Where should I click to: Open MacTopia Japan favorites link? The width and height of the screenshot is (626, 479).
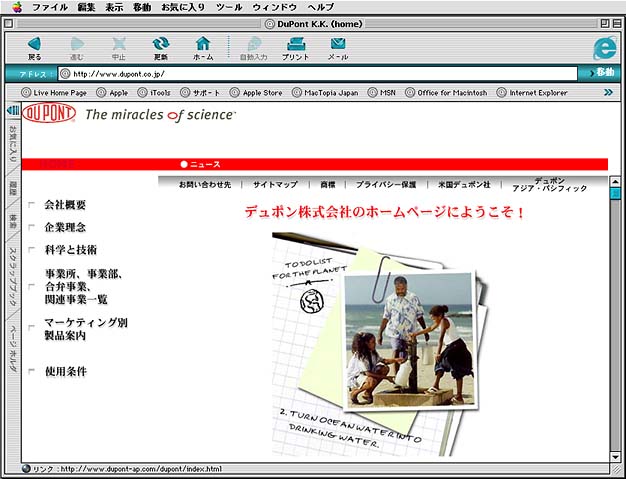[325, 93]
